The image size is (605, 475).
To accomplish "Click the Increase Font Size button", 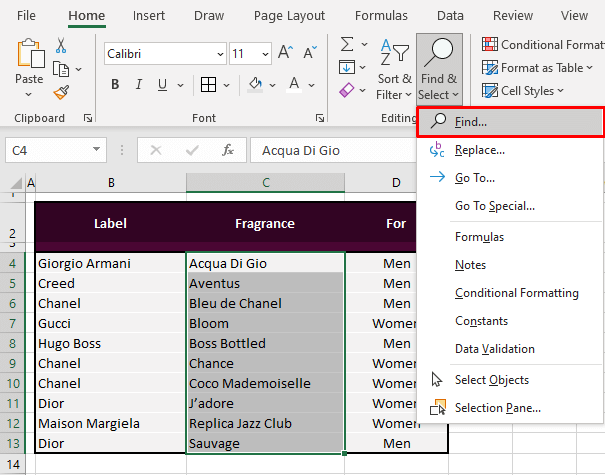I will [285, 53].
